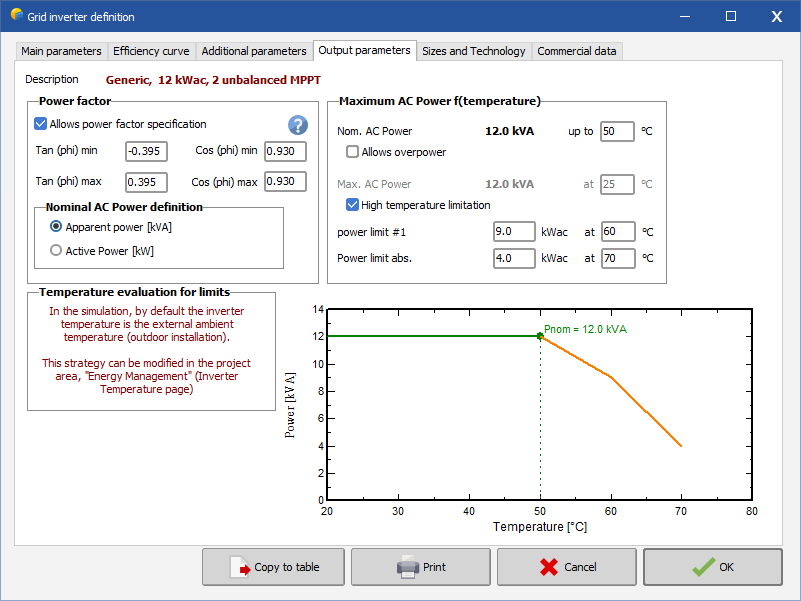Click power limit #1 temperature field
801x601 pixels.
click(x=618, y=232)
